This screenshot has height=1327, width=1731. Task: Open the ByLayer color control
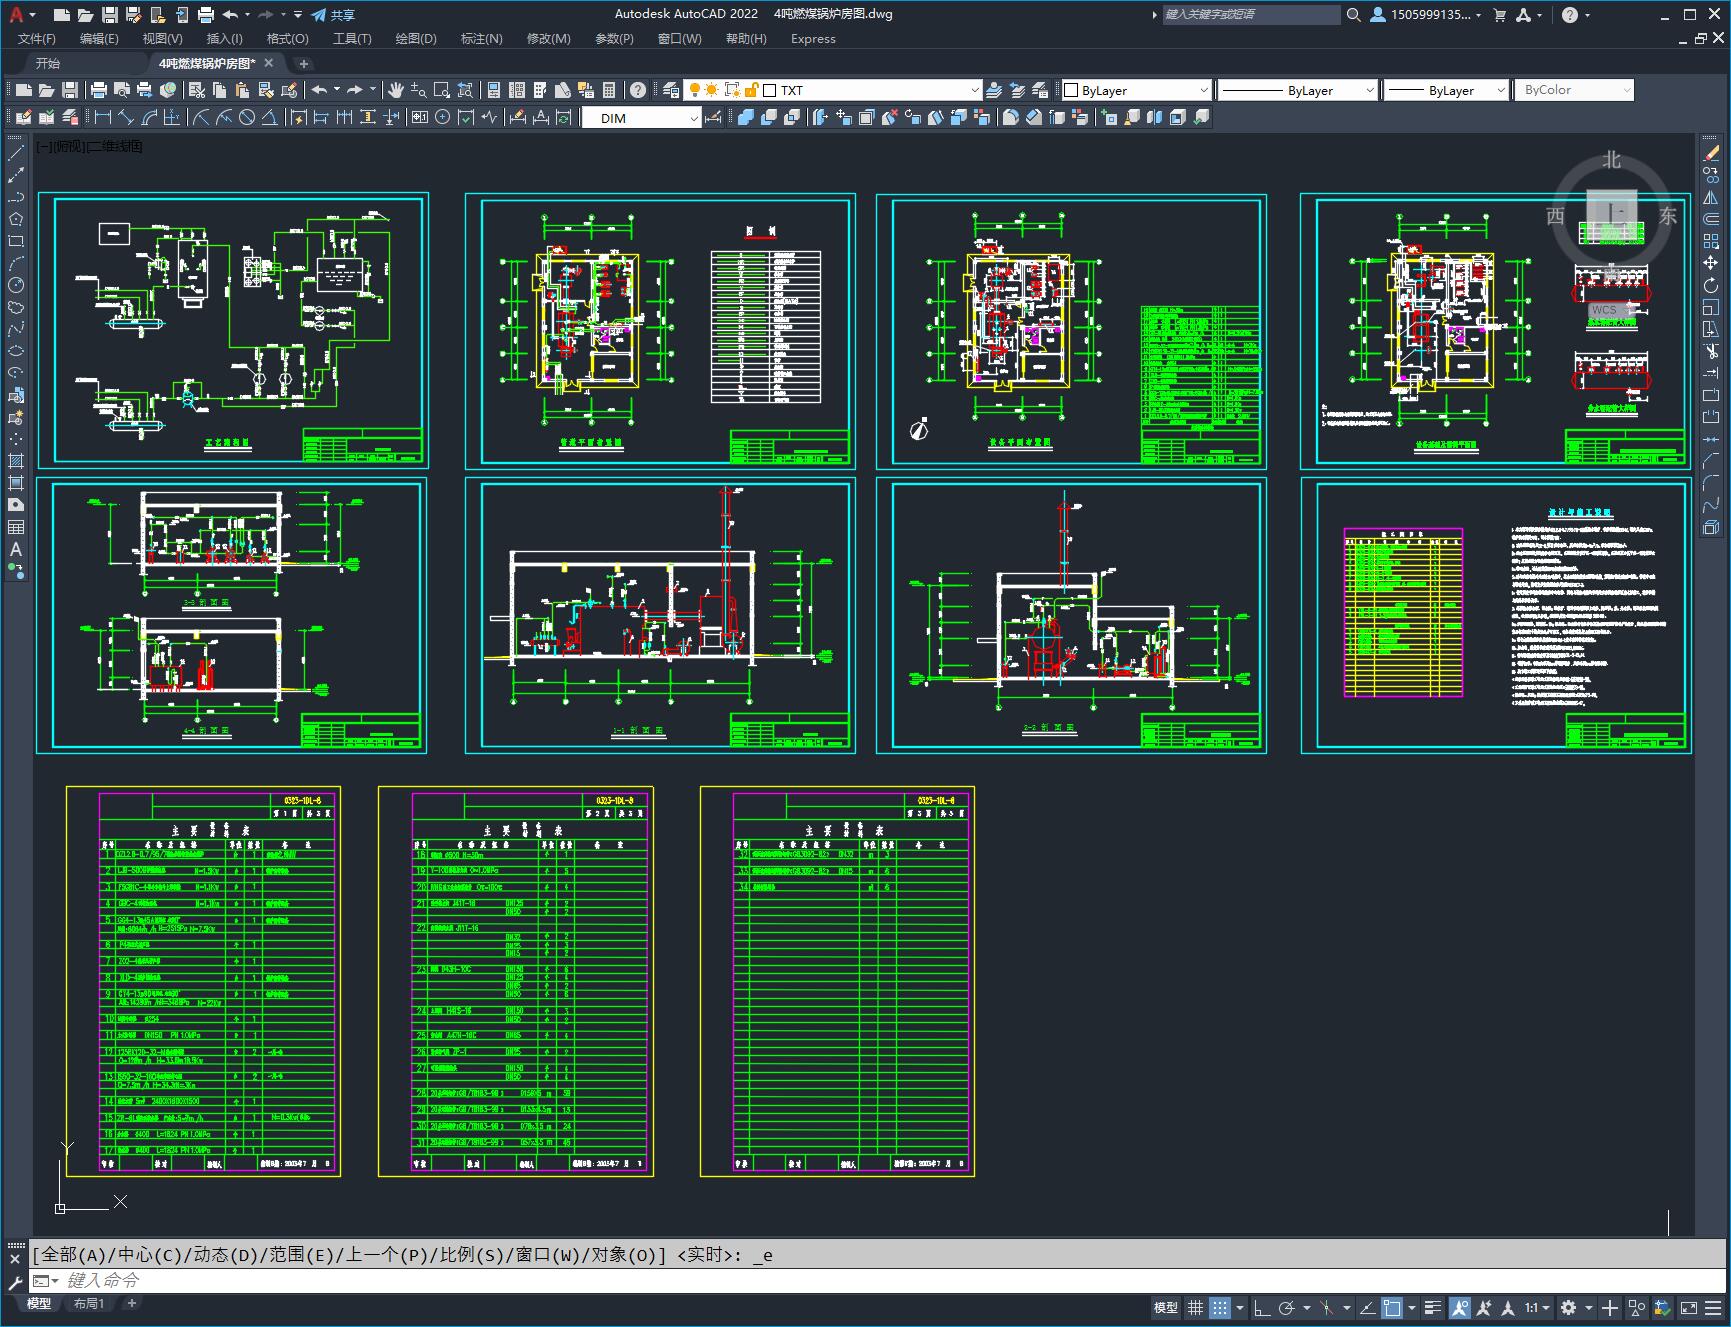[x=1136, y=90]
